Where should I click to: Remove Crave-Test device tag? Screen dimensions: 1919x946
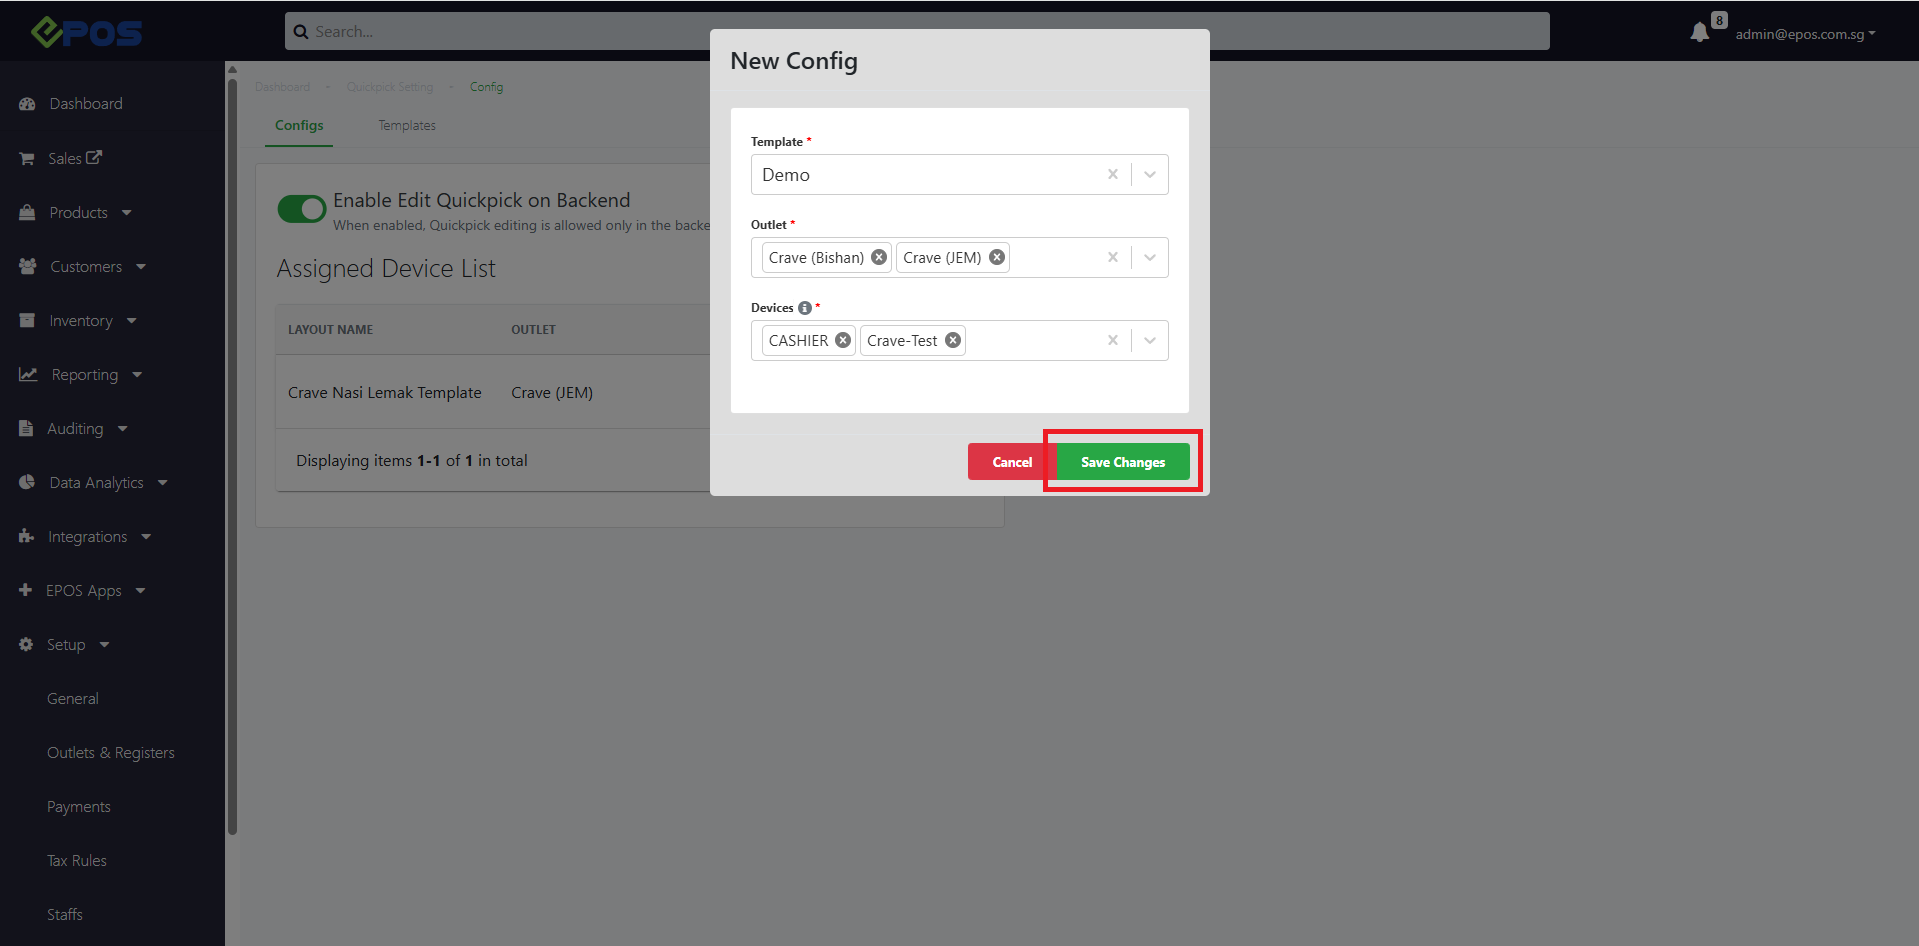[953, 340]
